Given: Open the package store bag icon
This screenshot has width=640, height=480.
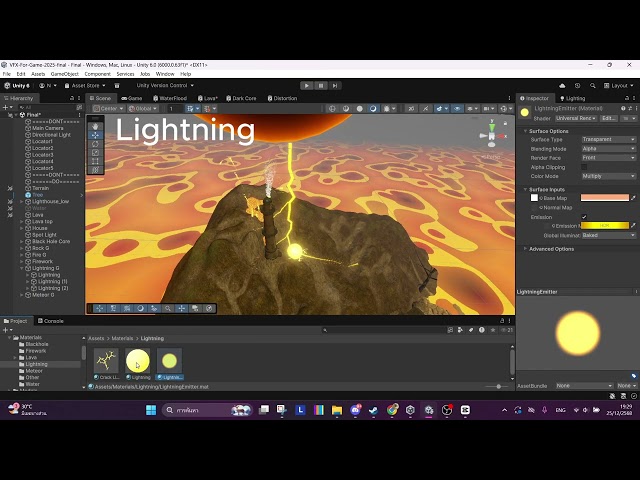Looking at the screenshot, I should pos(117,86).
